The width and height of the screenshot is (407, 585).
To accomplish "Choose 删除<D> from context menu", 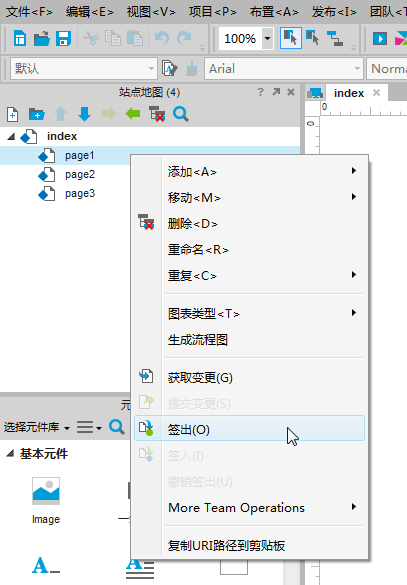I will click(249, 223).
